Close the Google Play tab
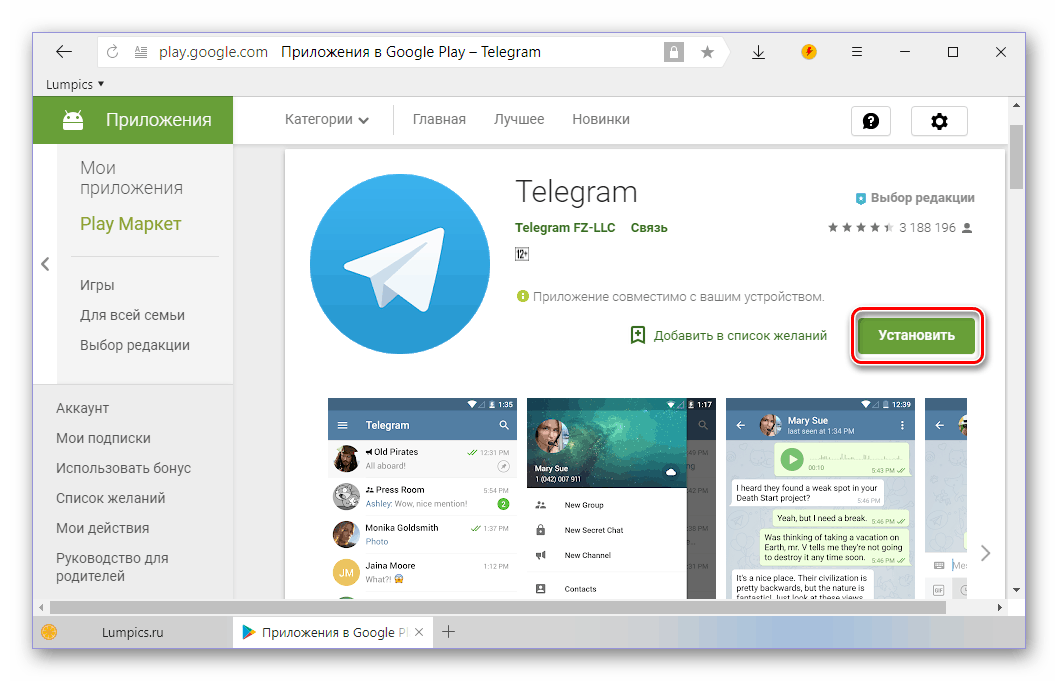Screen dimensions: 1058x681 click(419, 632)
